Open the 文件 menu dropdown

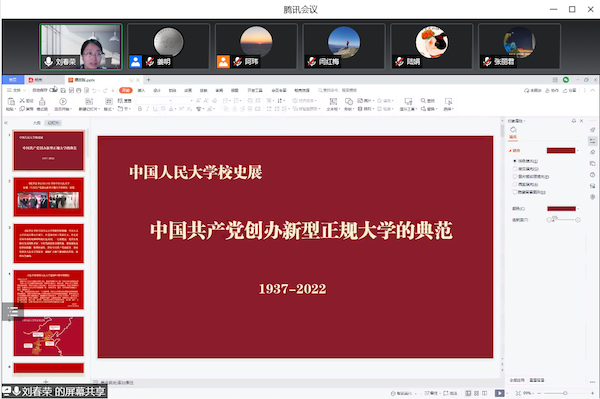(x=16, y=90)
